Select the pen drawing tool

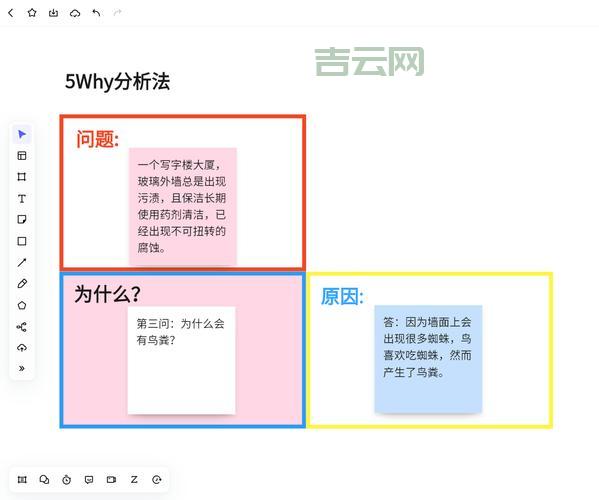click(22, 284)
